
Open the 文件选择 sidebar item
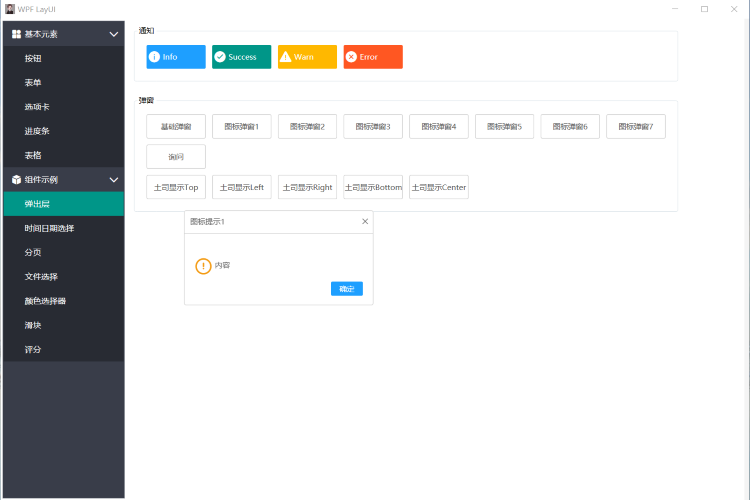(64, 277)
